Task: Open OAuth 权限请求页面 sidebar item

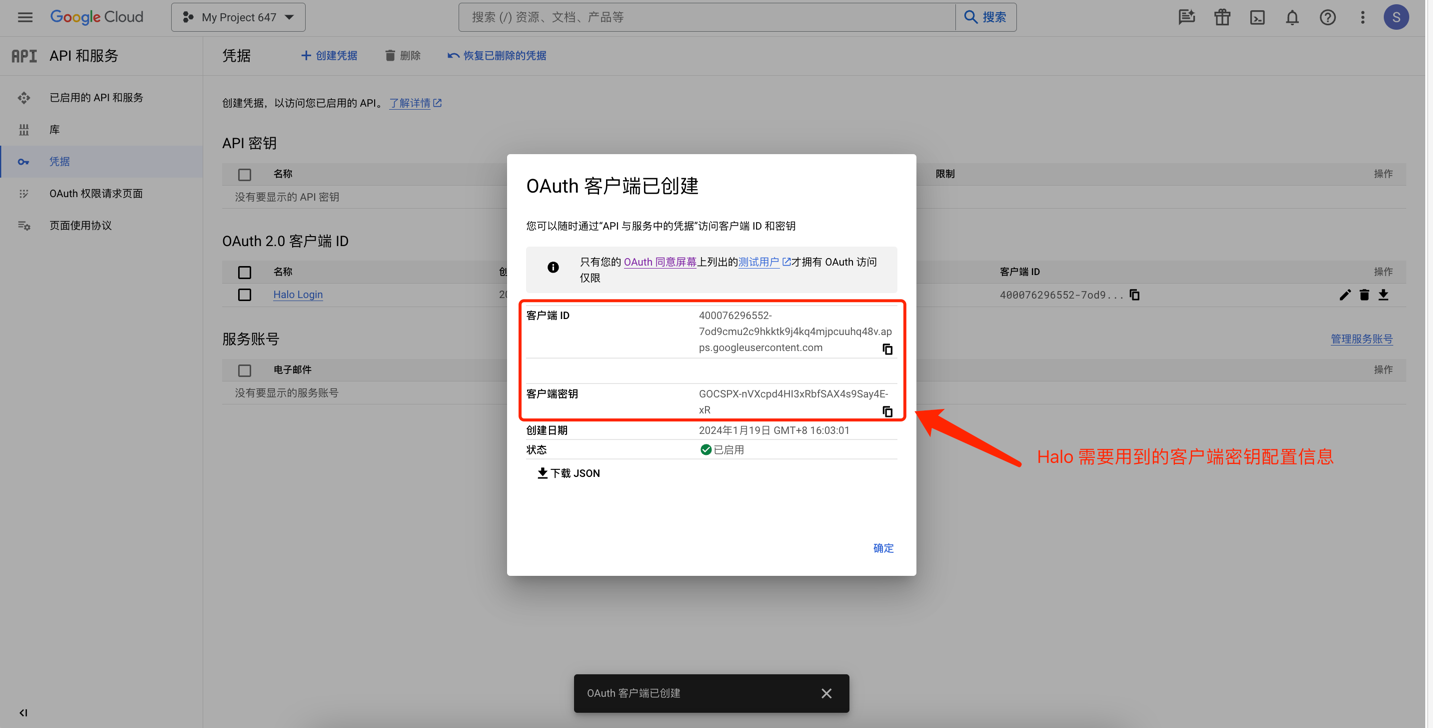Action: point(101,194)
